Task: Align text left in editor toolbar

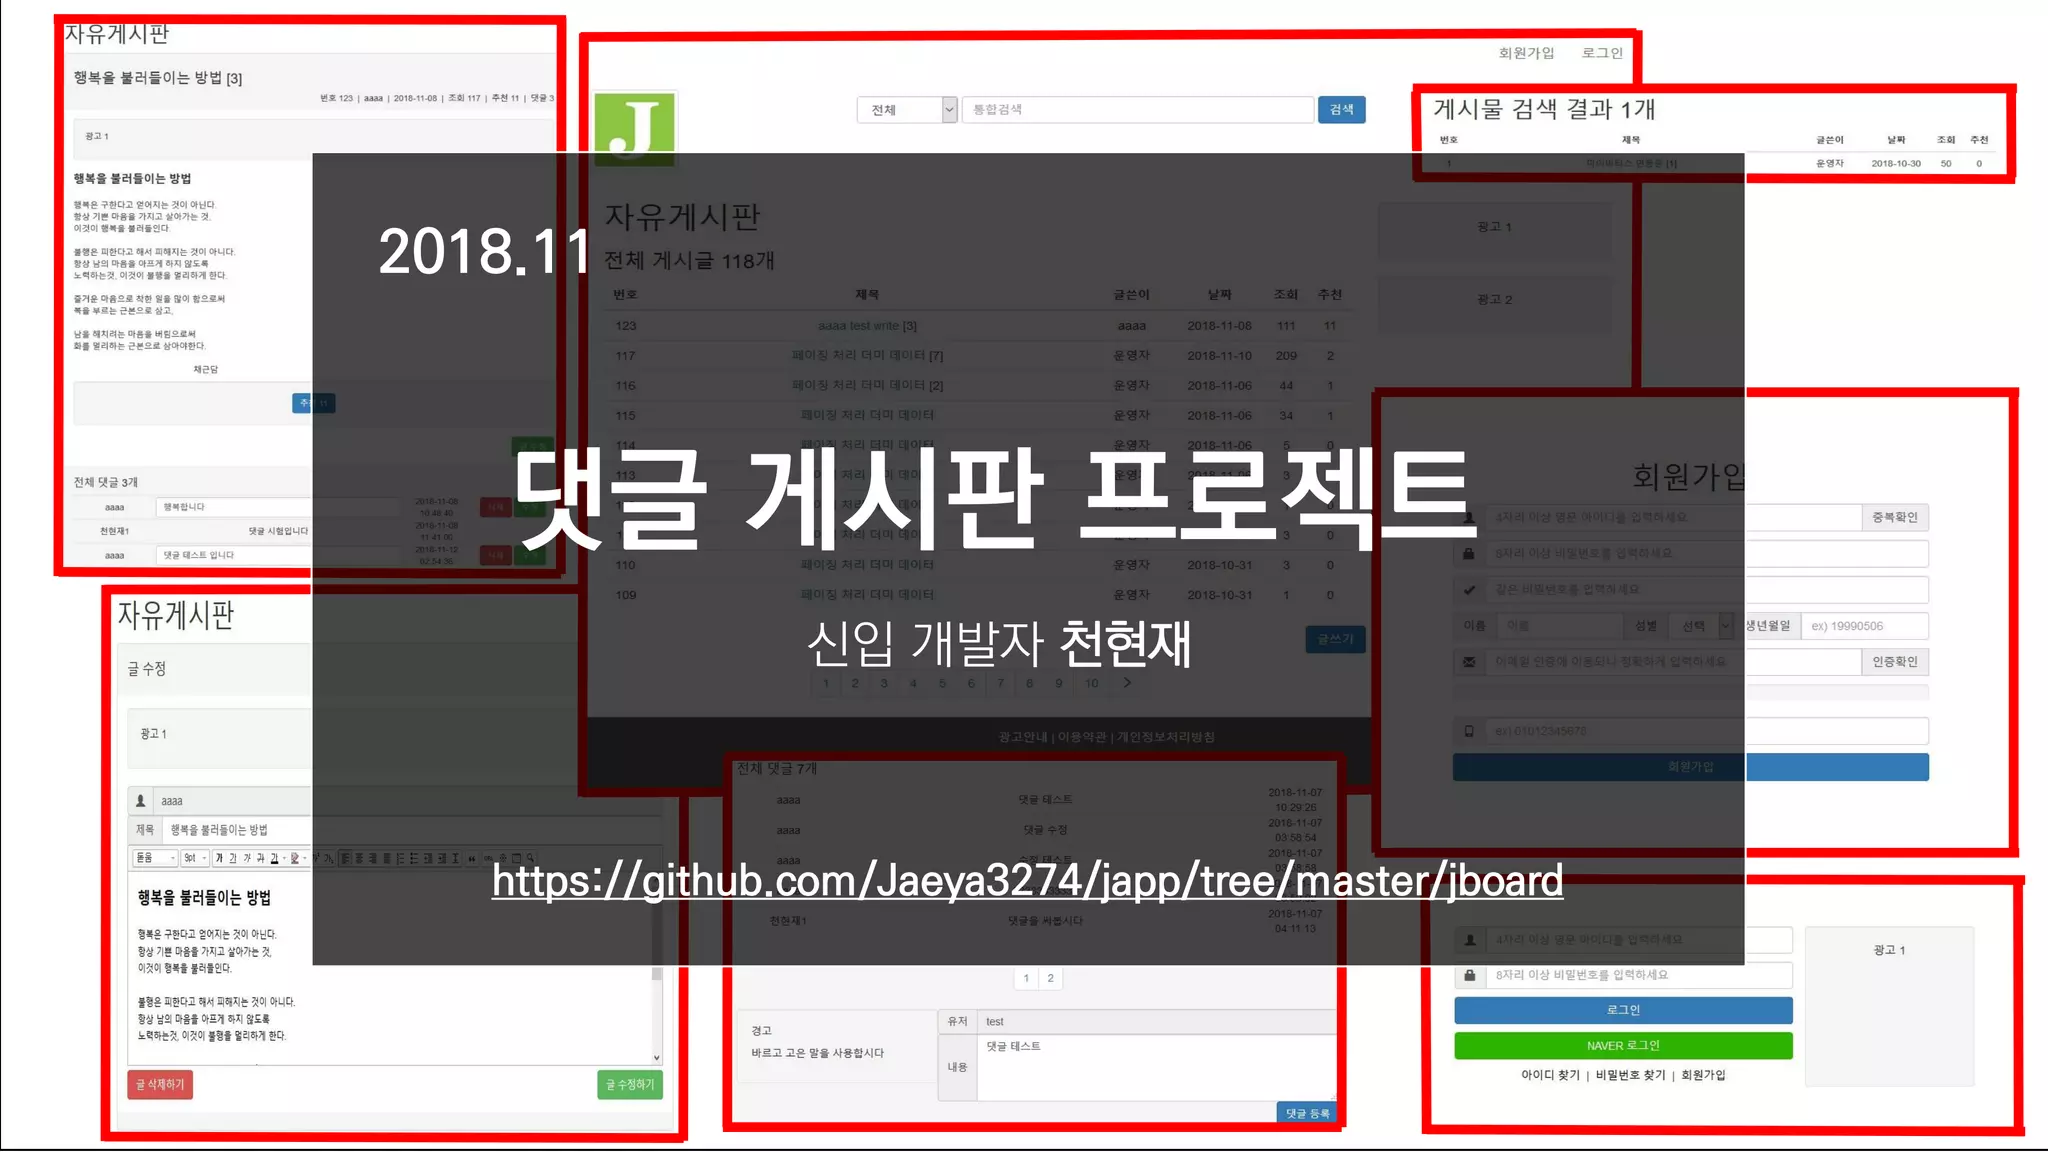Action: pyautogui.click(x=345, y=858)
